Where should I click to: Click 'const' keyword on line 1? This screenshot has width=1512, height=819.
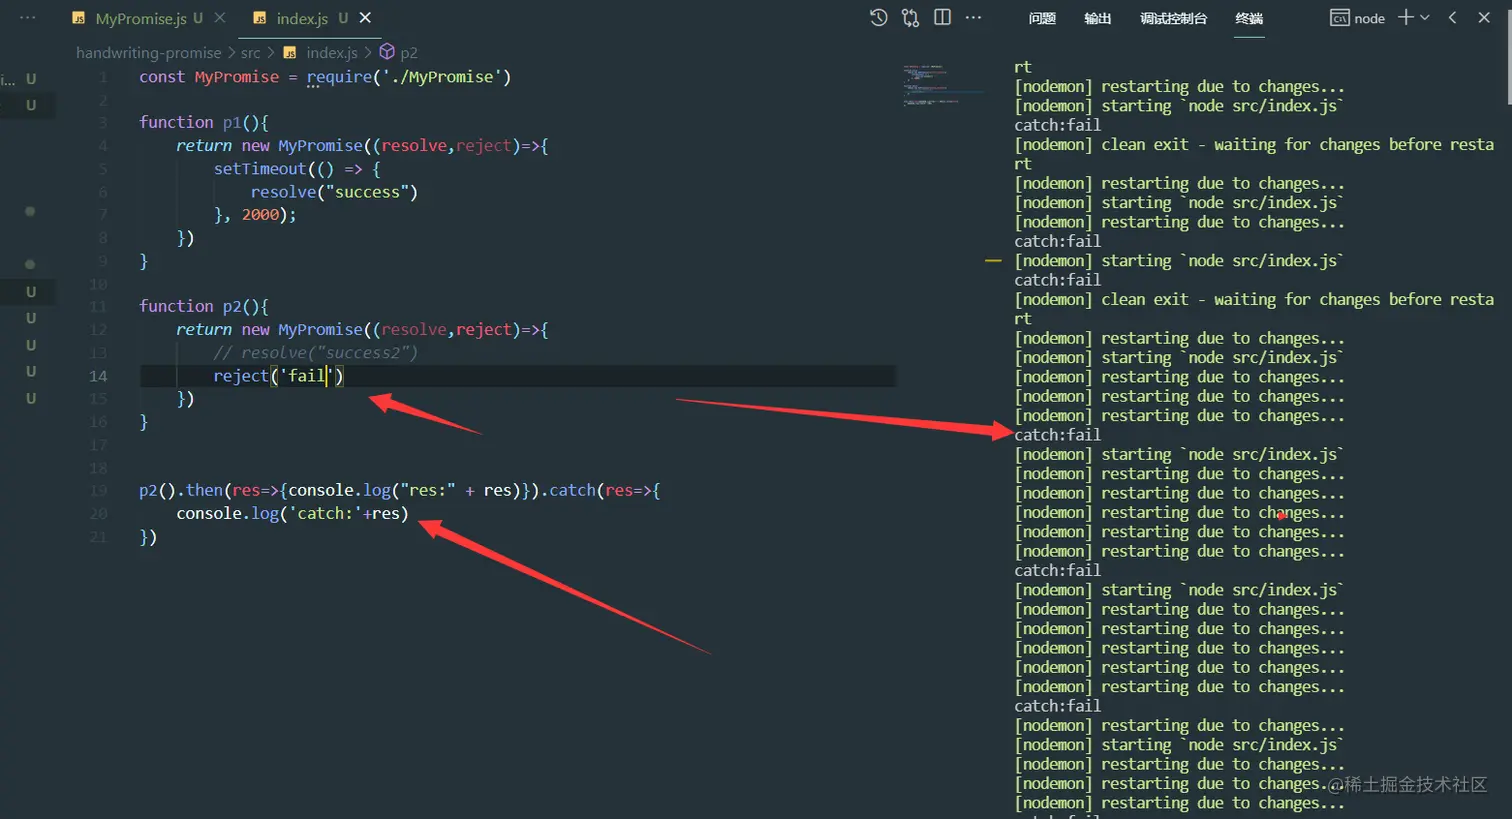(x=162, y=77)
